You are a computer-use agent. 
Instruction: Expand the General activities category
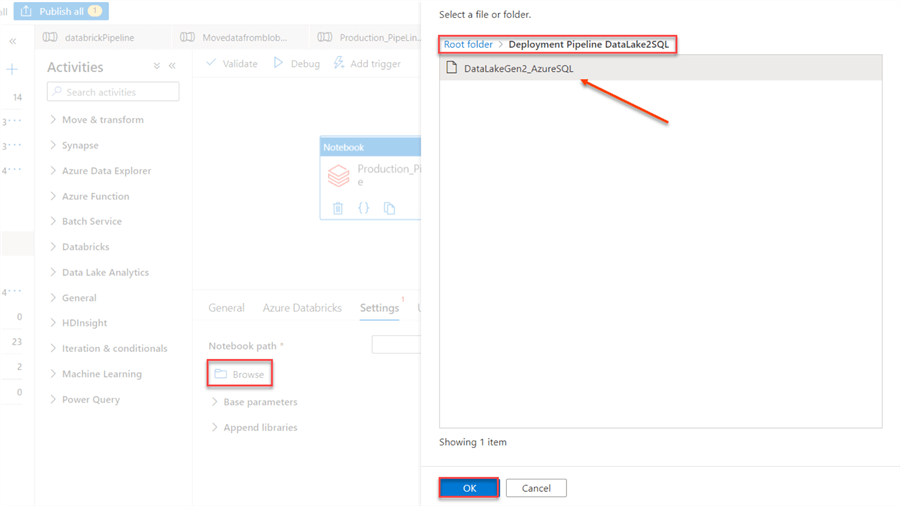point(79,298)
